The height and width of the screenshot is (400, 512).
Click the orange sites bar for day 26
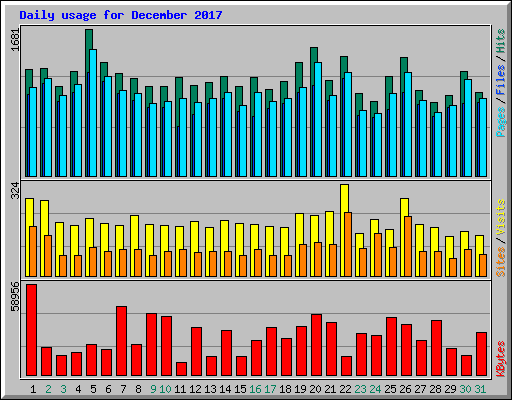click(408, 246)
